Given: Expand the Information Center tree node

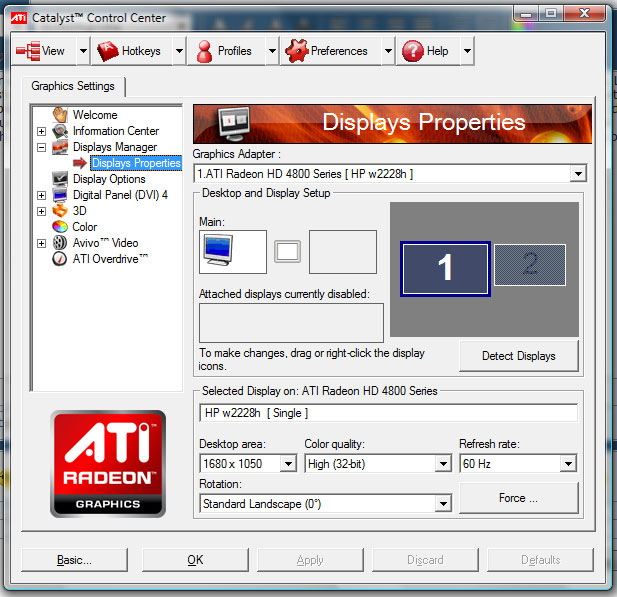Looking at the screenshot, I should pos(41,131).
